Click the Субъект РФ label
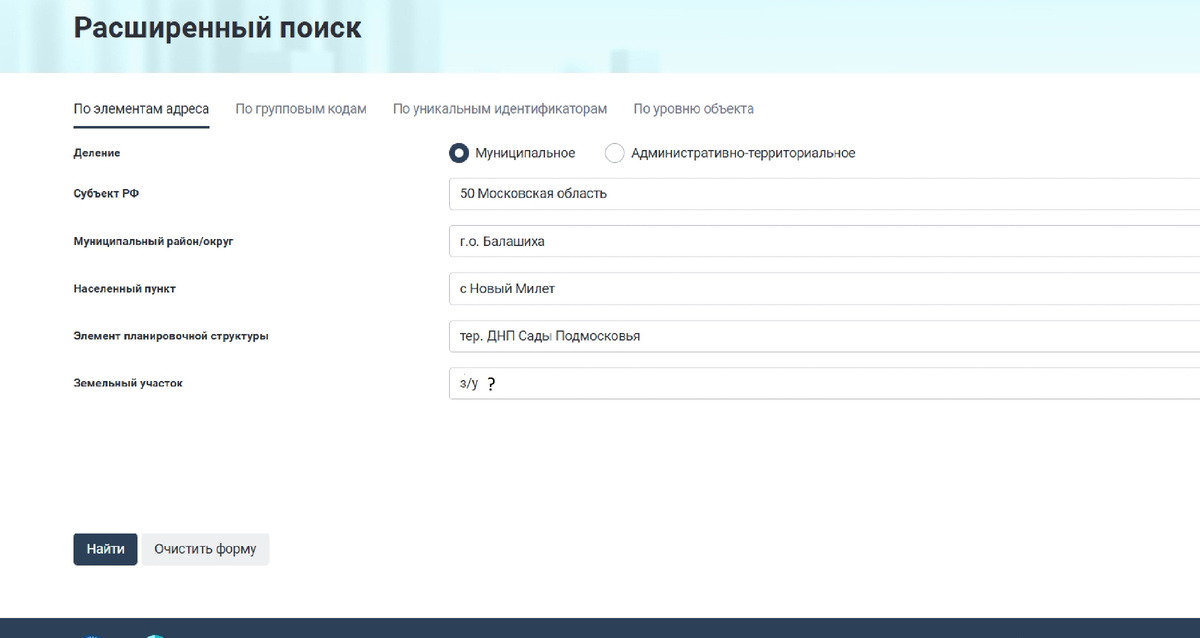 (x=106, y=194)
